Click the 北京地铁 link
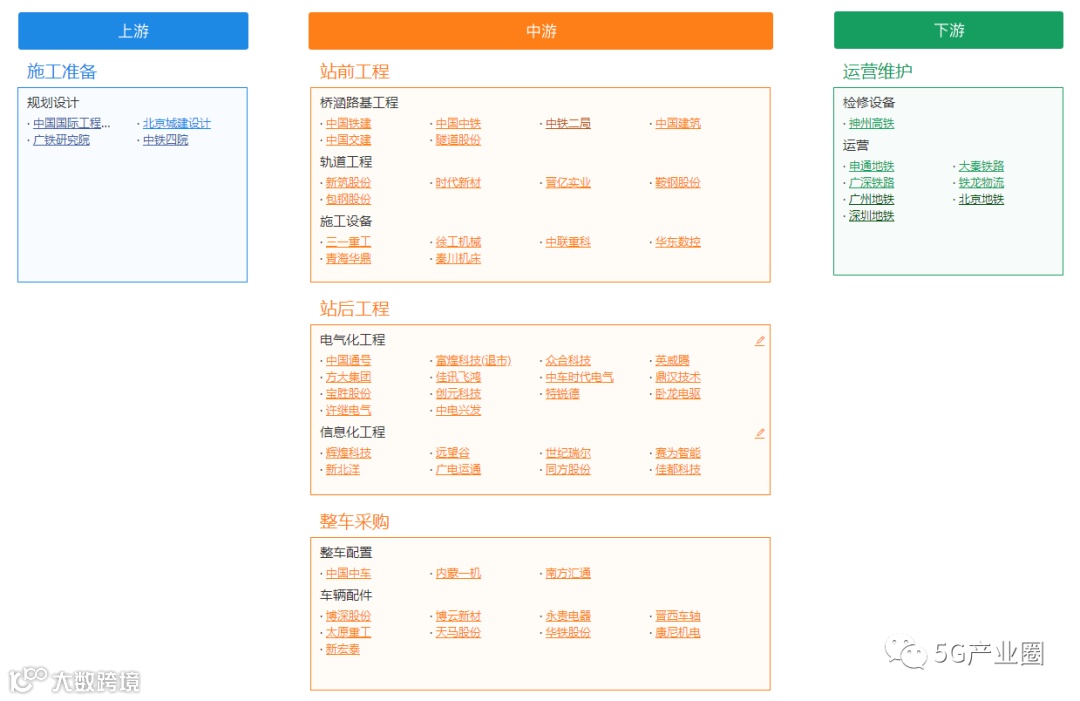Screen dimensions: 1080x701 pos(982,199)
